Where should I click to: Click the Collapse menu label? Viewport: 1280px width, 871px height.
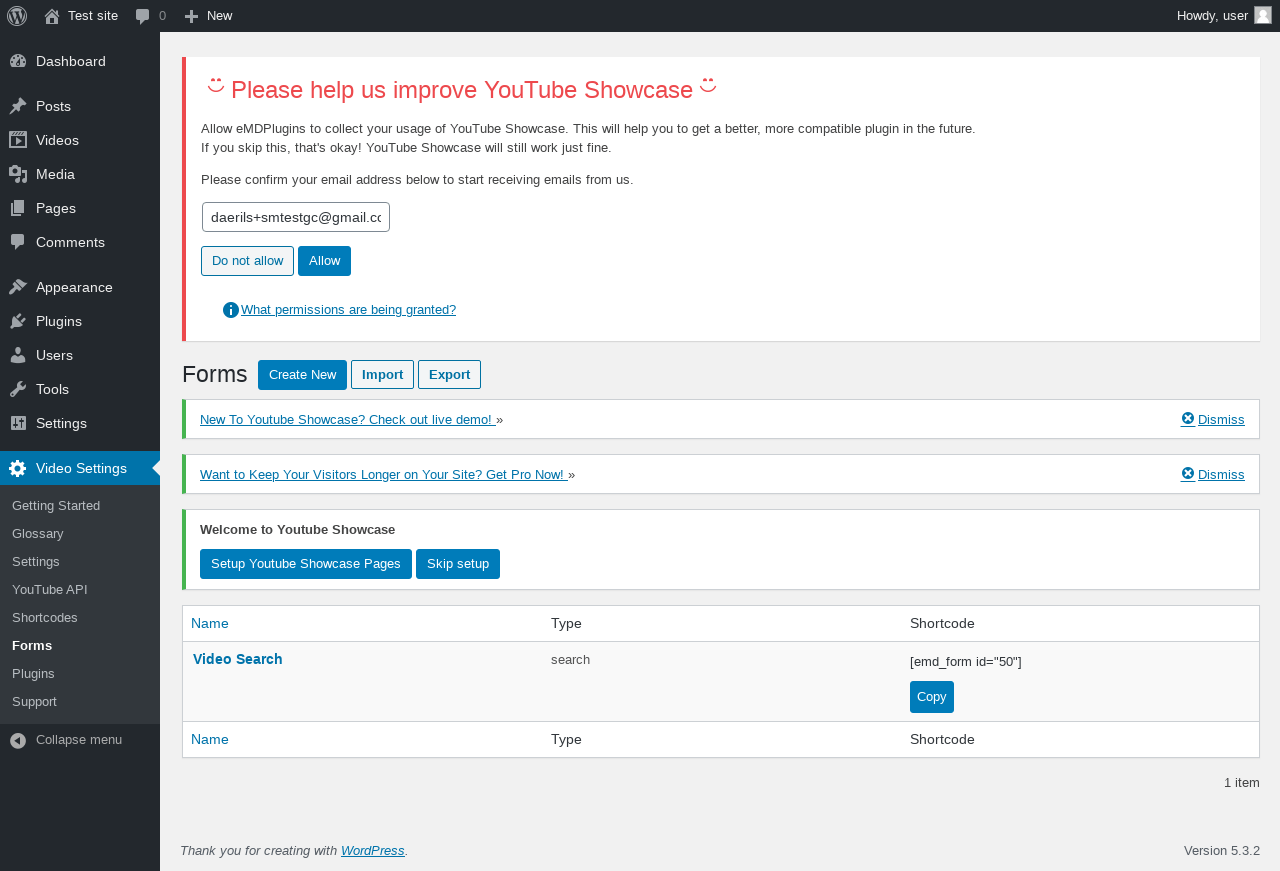(79, 740)
